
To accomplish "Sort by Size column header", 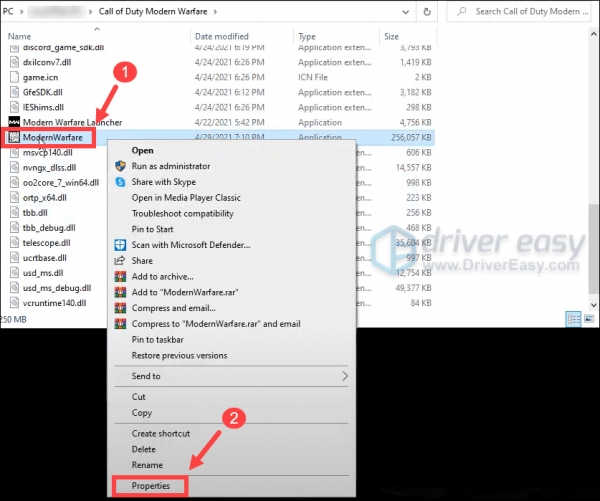I will point(391,36).
